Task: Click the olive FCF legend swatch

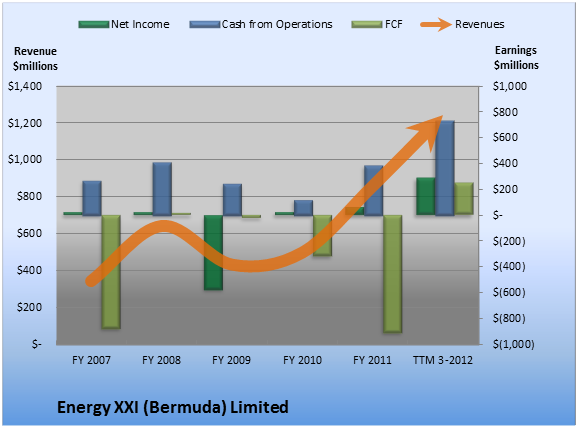Action: pyautogui.click(x=367, y=24)
